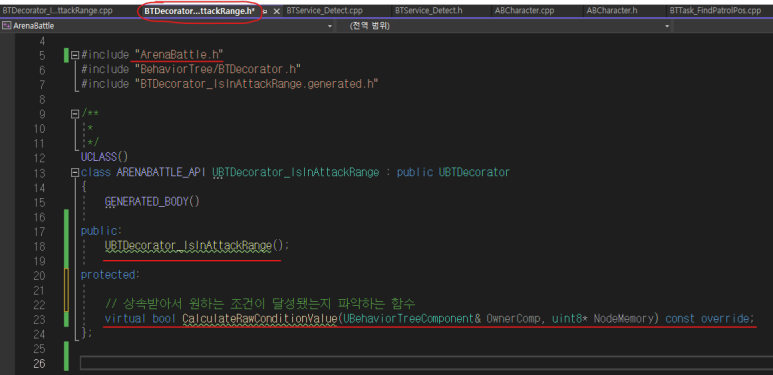
Task: Switch to the ABCharacter.h tab
Action: tap(612, 11)
